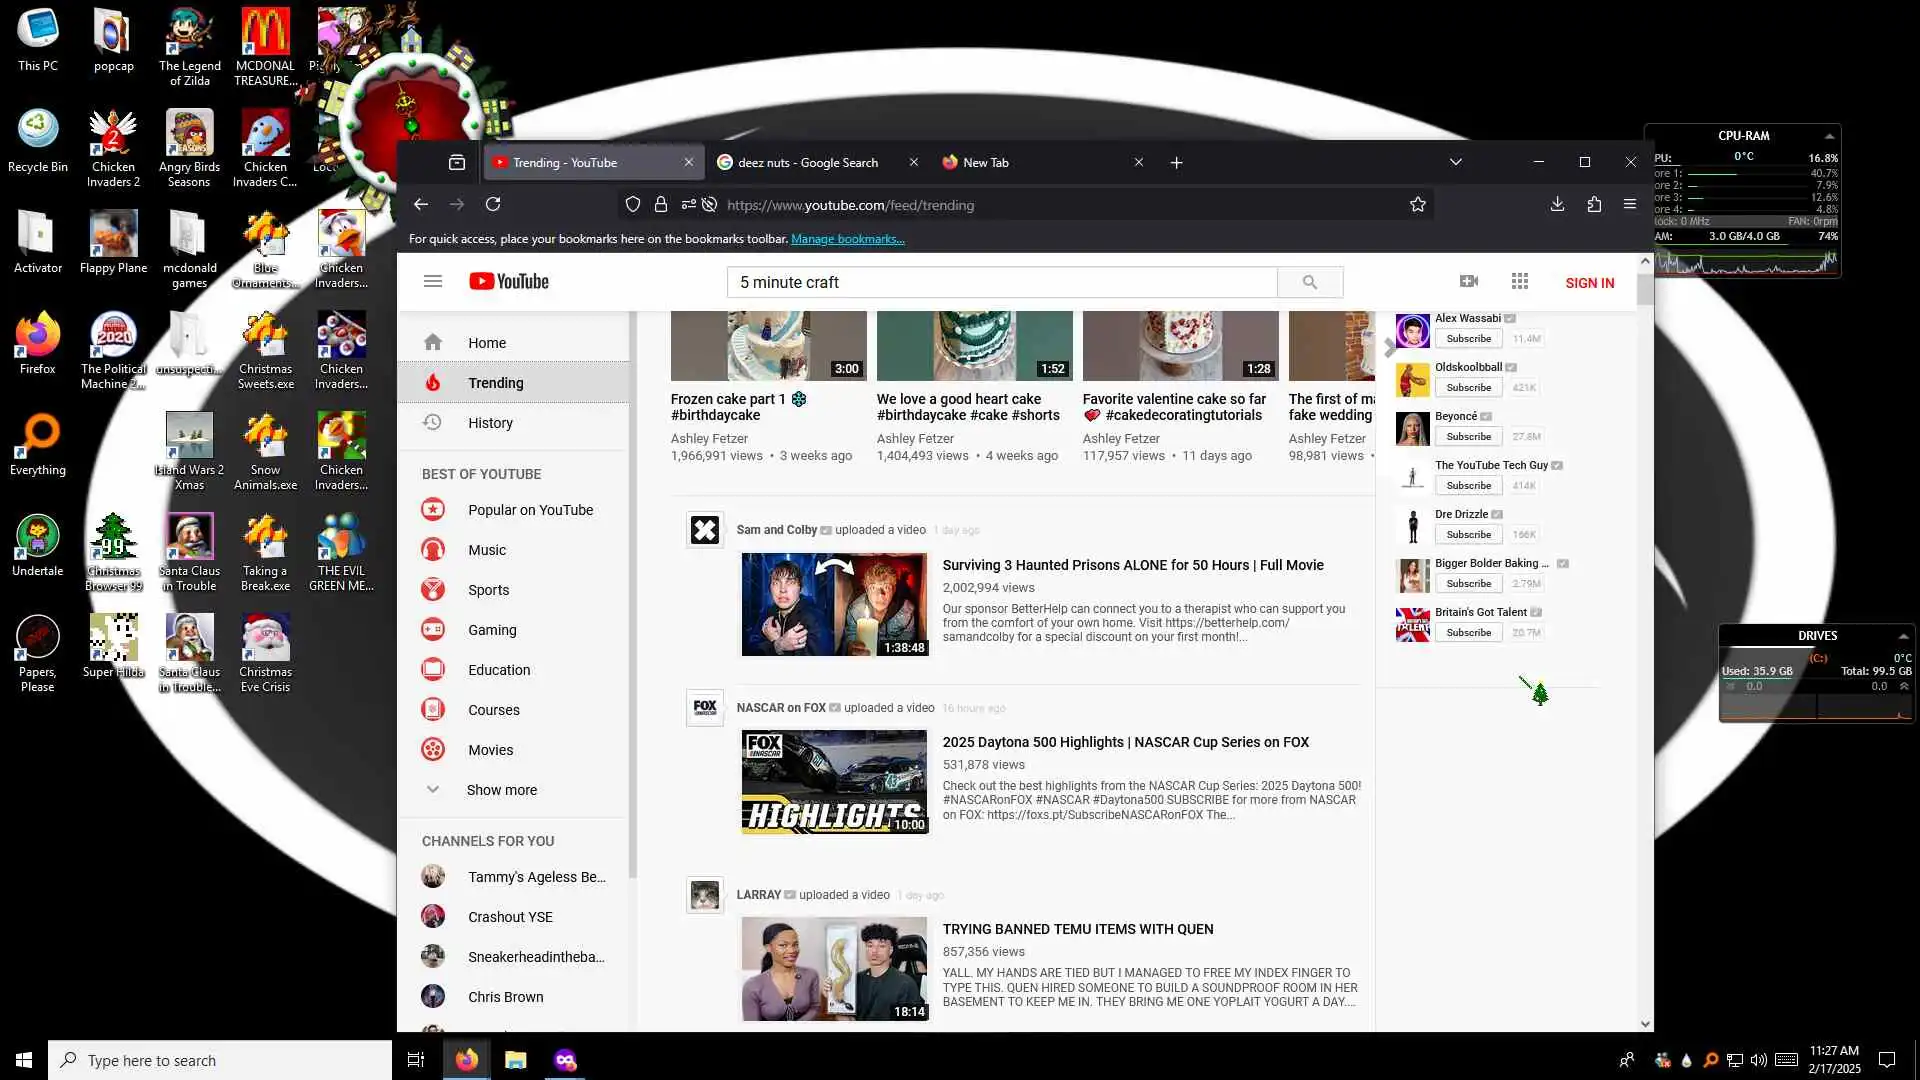1920x1080 pixels.
Task: Click the YouTube search magnifier button
Action: pos(1309,282)
